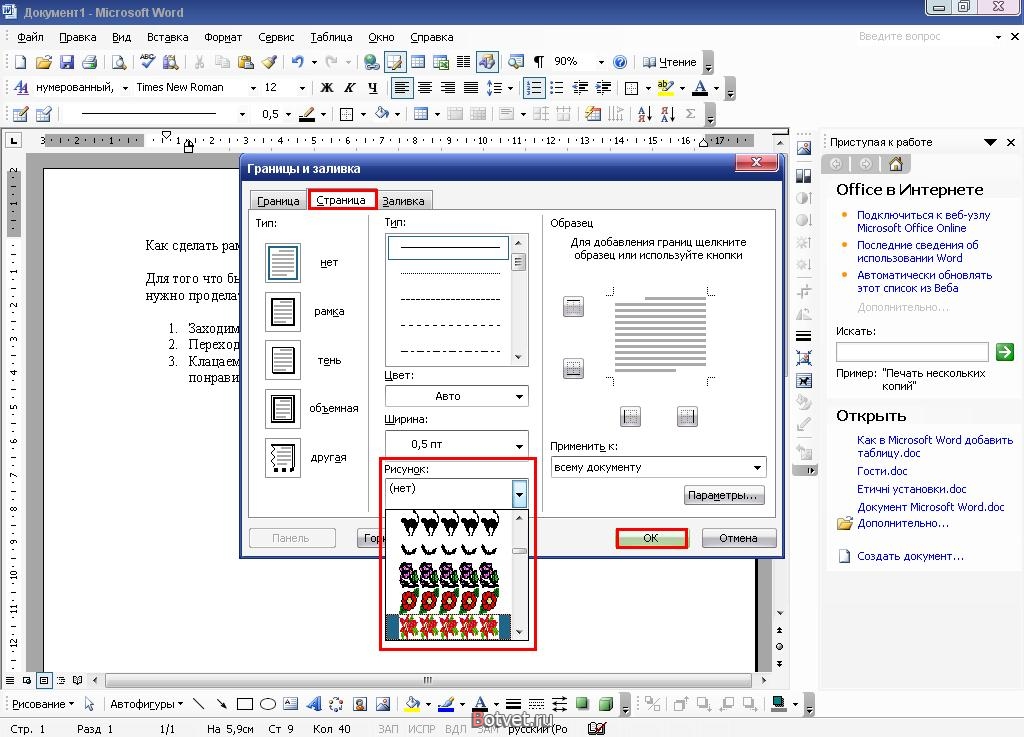Select the 'объемная' border type option
Screen dimensions: 1024x737
click(283, 409)
